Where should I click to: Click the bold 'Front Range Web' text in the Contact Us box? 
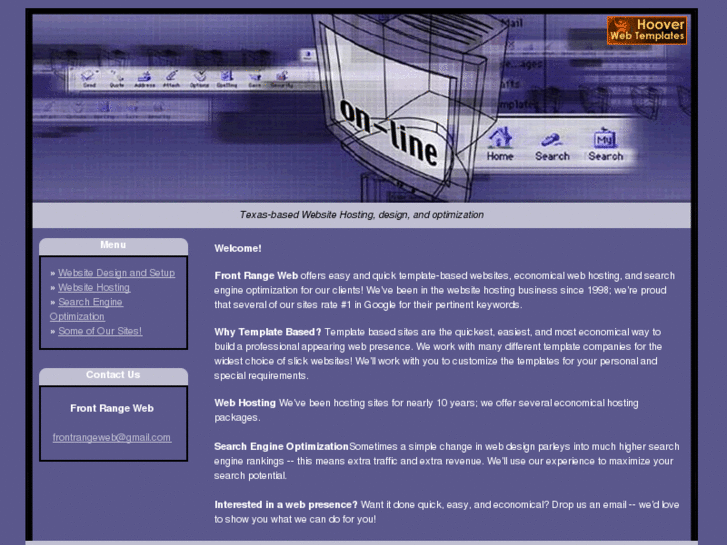(x=112, y=408)
